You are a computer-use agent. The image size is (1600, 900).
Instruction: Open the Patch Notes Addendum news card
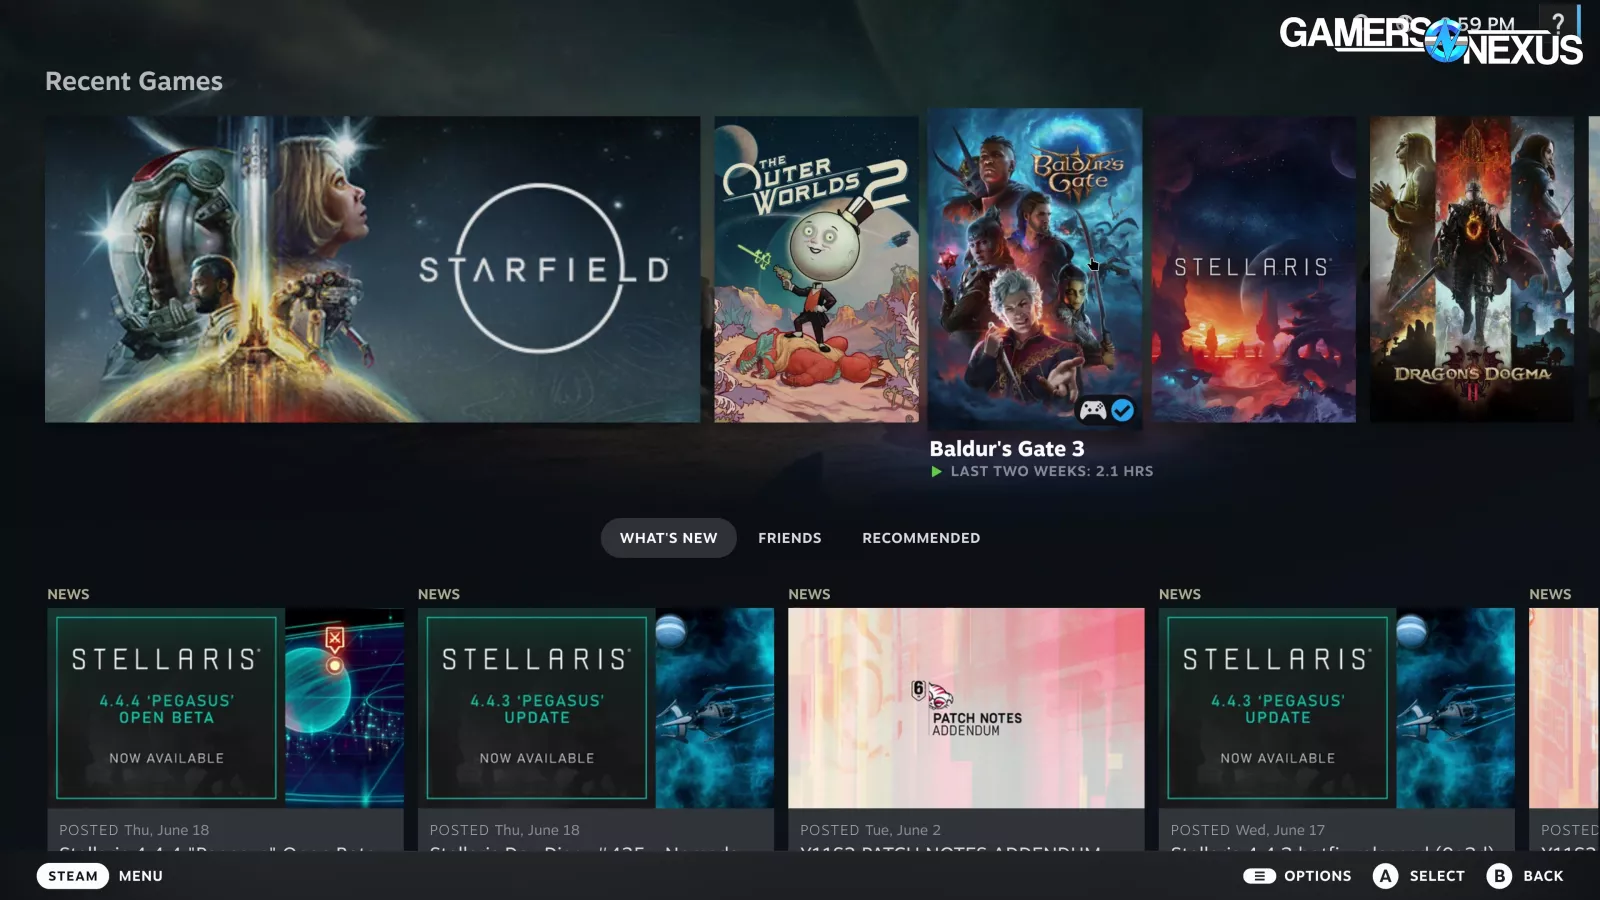coord(966,729)
